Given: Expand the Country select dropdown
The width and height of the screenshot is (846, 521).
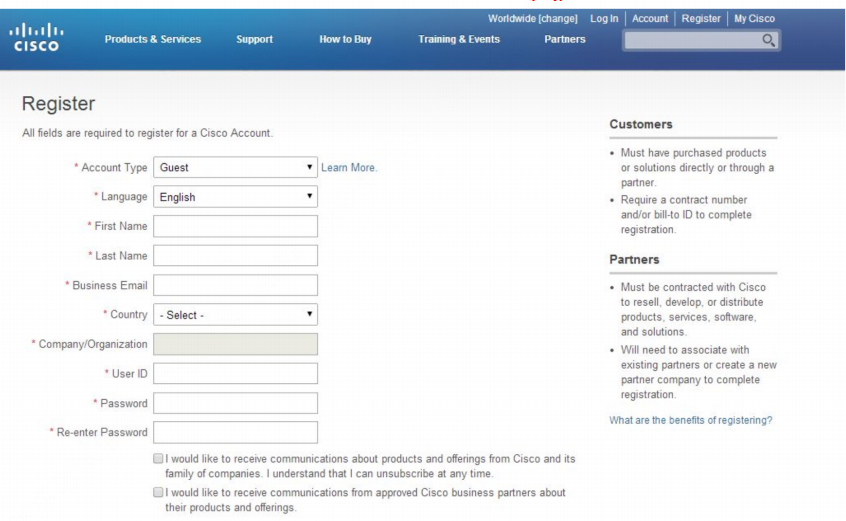Looking at the screenshot, I should point(235,315).
